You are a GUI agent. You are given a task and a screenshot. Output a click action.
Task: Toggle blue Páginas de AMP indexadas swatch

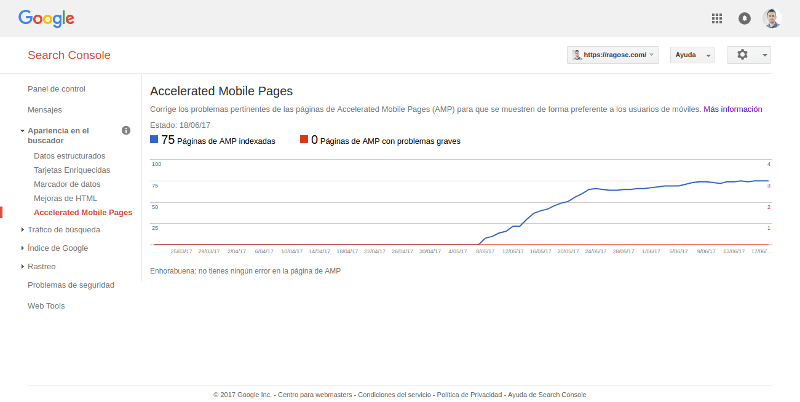[154, 139]
